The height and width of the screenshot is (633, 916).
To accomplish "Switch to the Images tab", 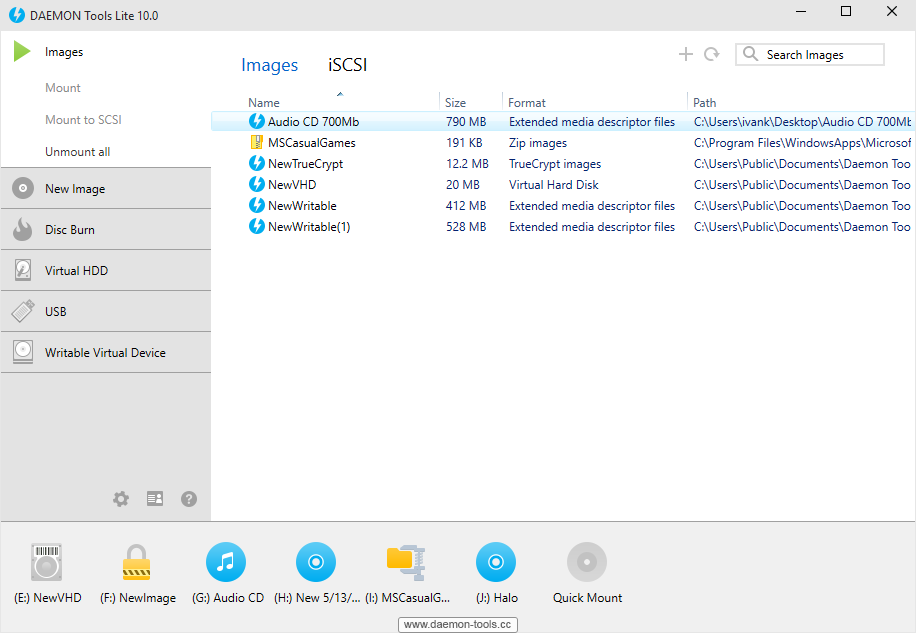I will coord(269,66).
